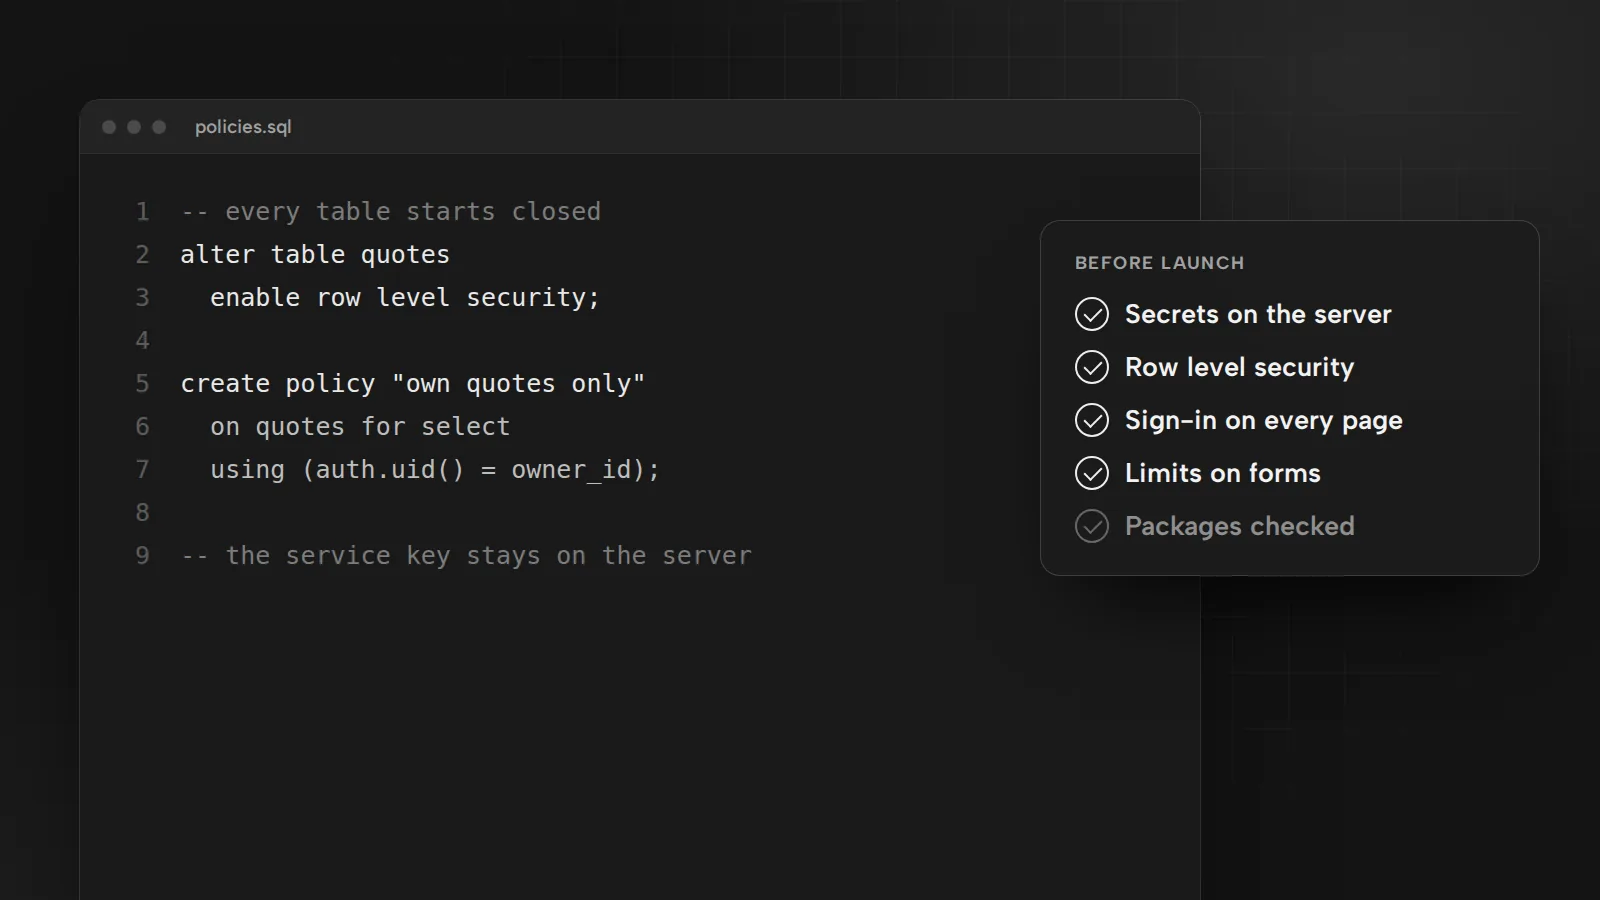Click the 'Sign-in on every page' text

click(1263, 421)
